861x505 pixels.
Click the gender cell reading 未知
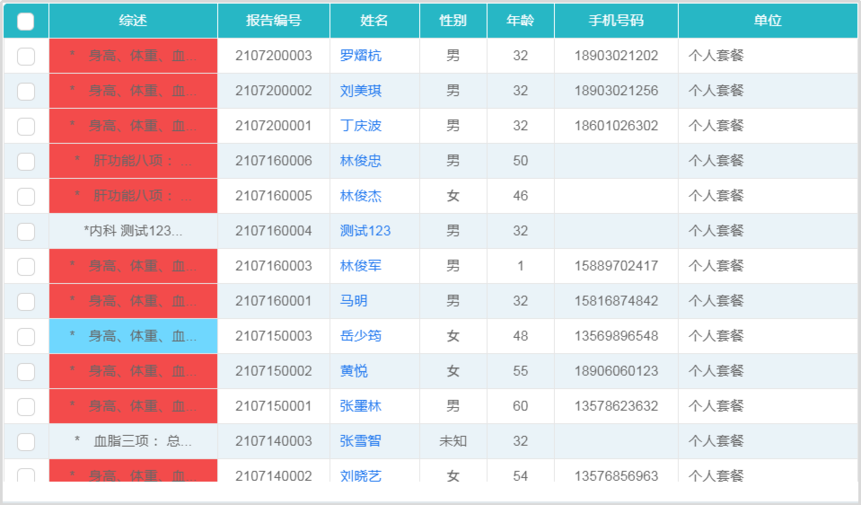click(x=453, y=441)
